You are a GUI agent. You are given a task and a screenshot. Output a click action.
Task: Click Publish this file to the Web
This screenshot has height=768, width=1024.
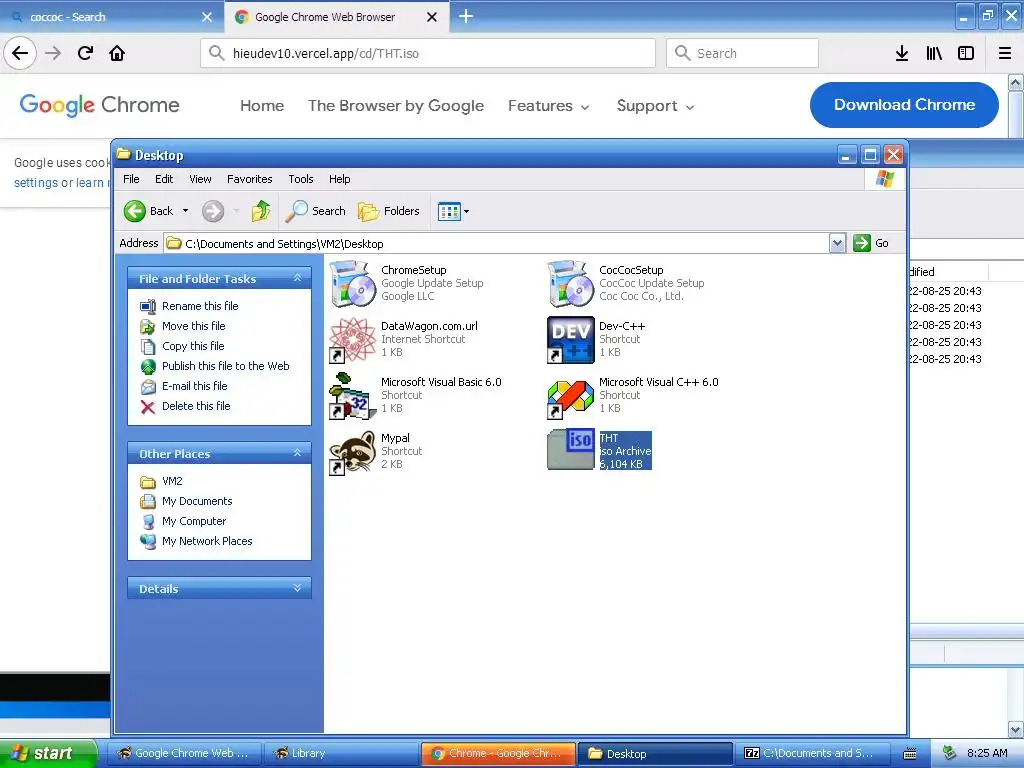point(225,366)
